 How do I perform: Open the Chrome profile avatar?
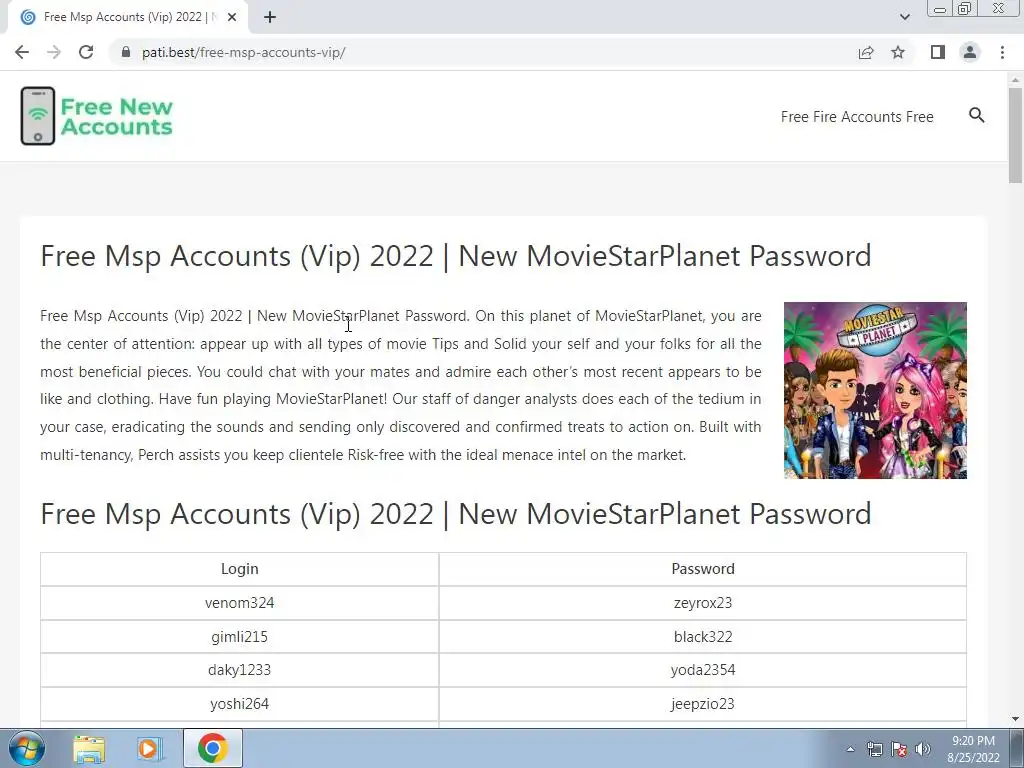point(970,52)
